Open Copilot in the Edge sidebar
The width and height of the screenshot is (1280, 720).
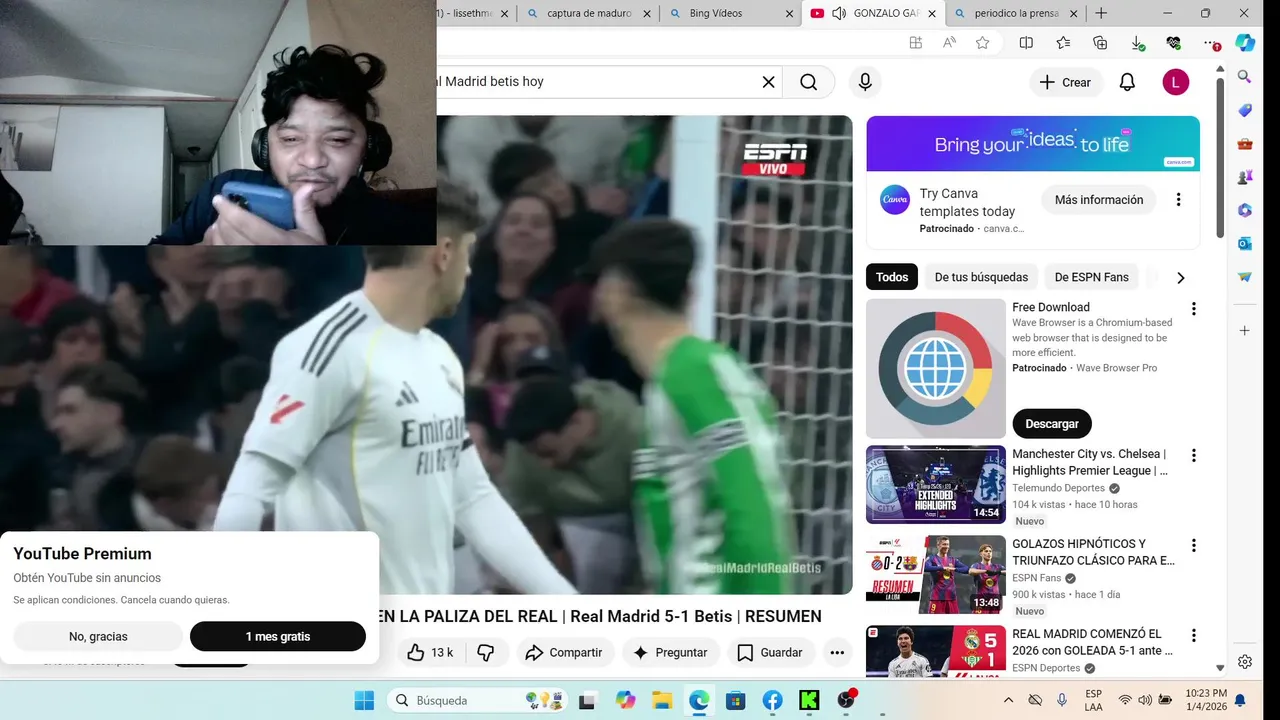[1245, 43]
